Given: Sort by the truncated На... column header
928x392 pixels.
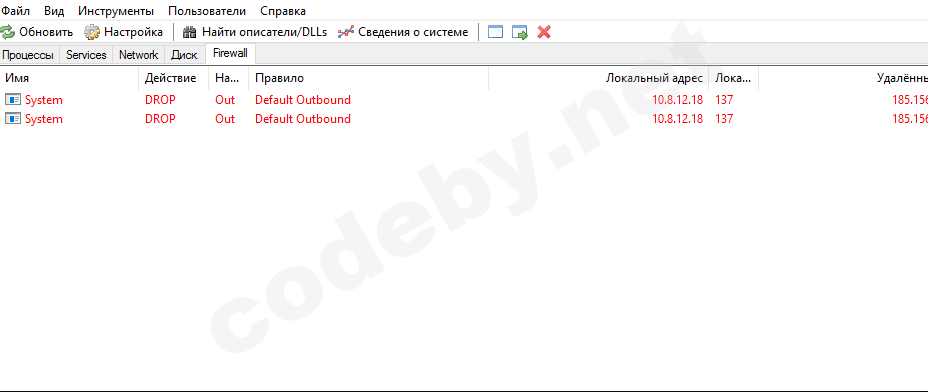Looking at the screenshot, I should click(228, 78).
